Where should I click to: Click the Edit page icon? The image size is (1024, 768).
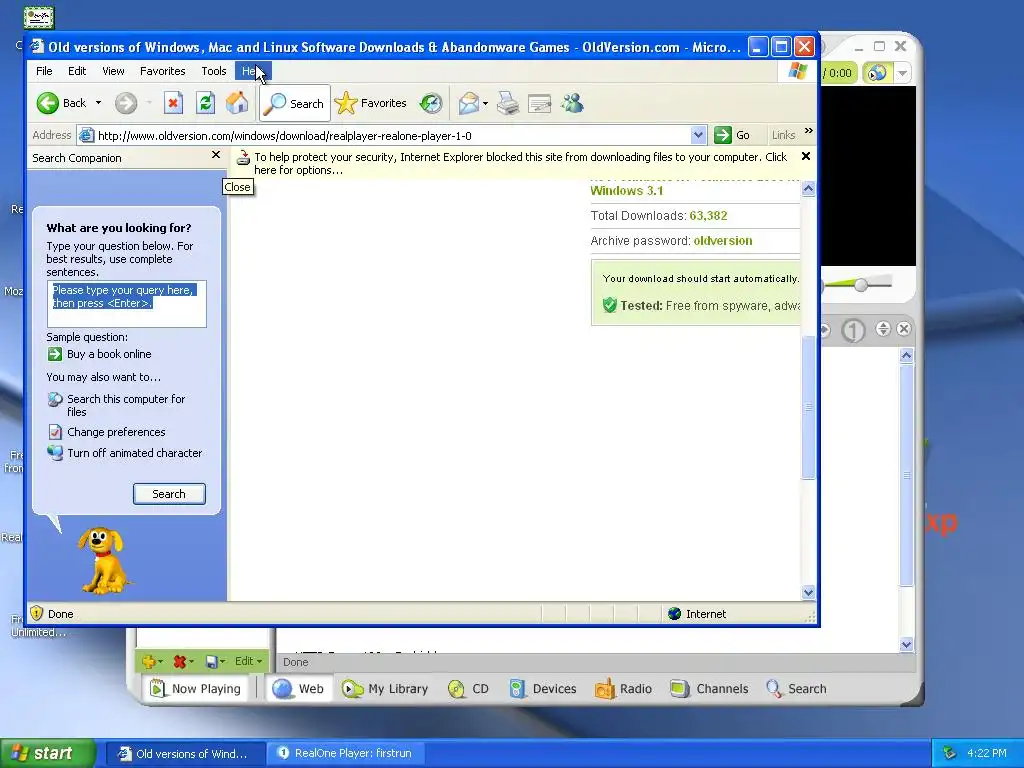[540, 103]
